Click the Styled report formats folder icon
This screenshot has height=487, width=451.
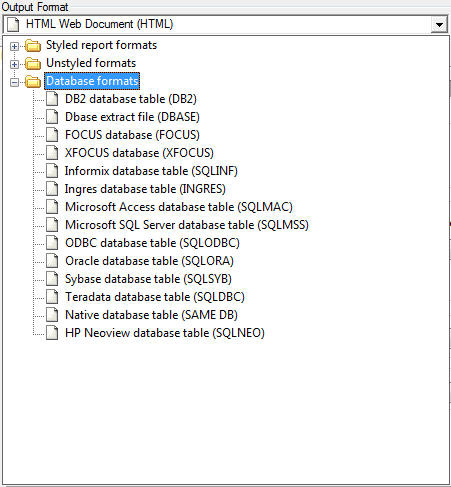click(x=33, y=46)
